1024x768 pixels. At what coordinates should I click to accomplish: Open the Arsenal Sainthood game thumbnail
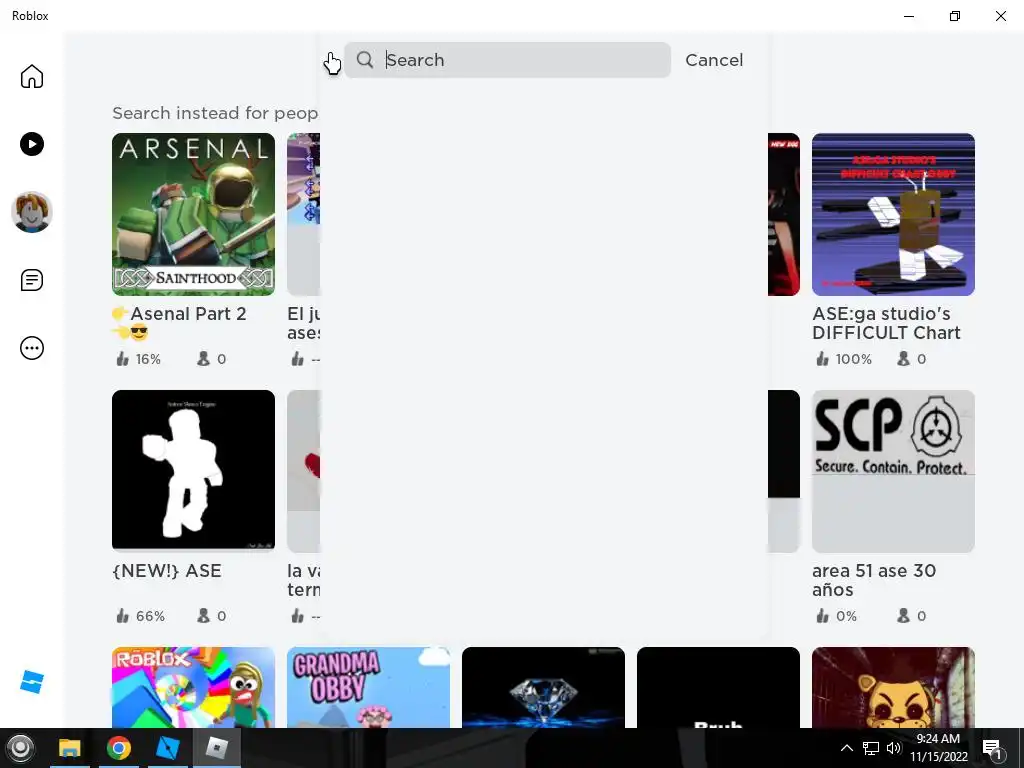pos(193,214)
